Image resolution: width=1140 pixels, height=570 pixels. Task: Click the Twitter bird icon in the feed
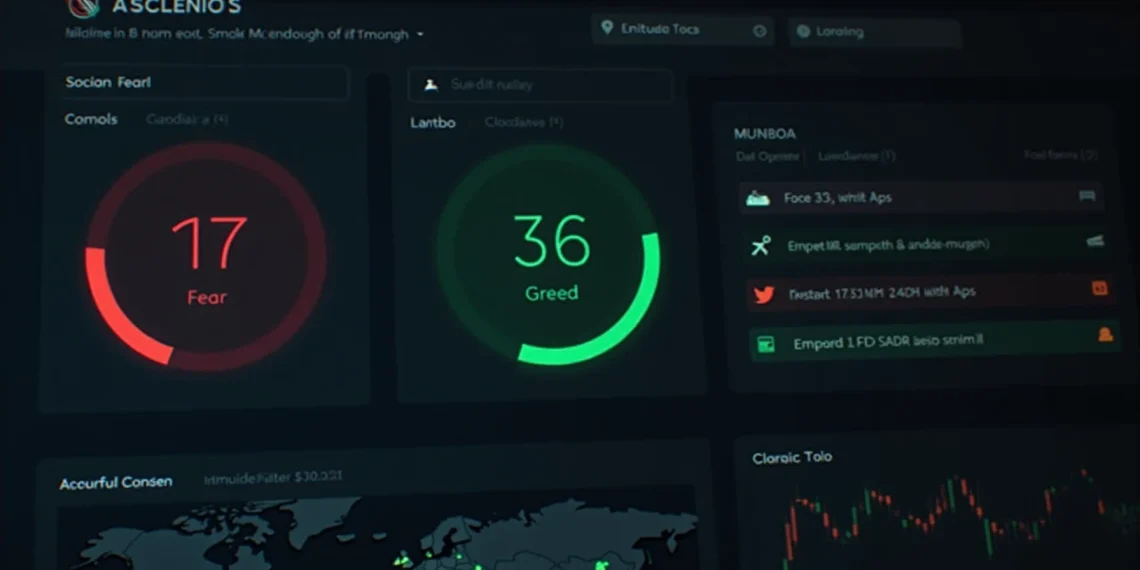click(x=763, y=294)
